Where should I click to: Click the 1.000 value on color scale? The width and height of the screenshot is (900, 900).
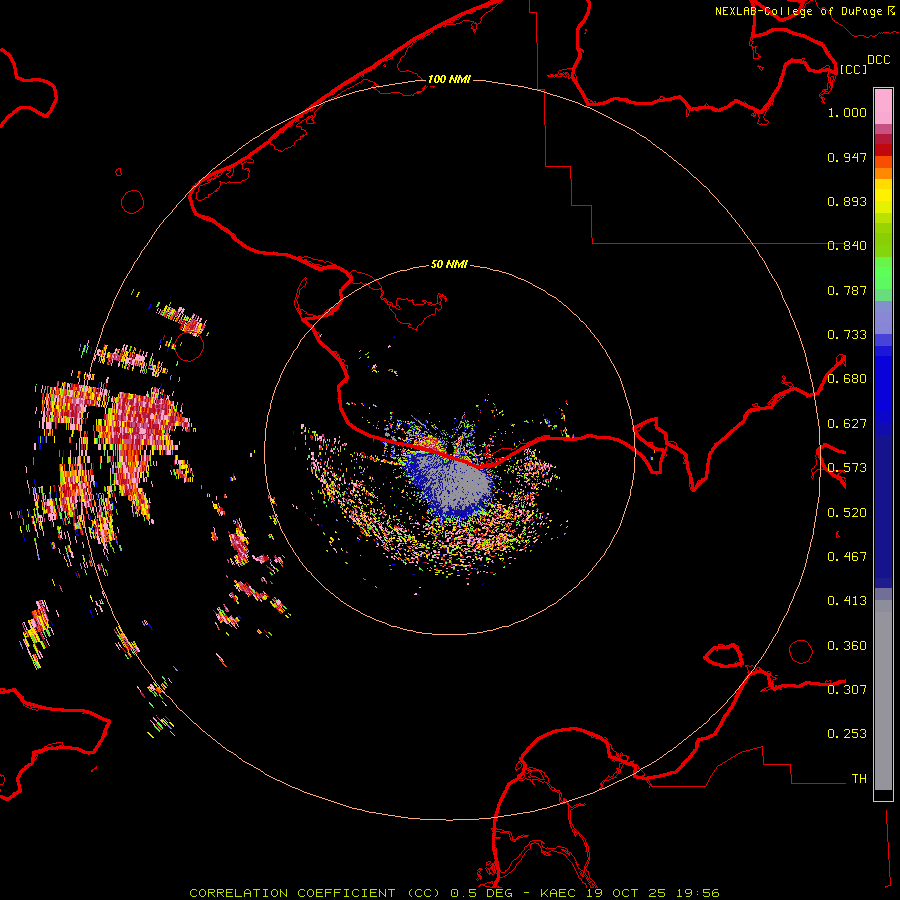847,112
